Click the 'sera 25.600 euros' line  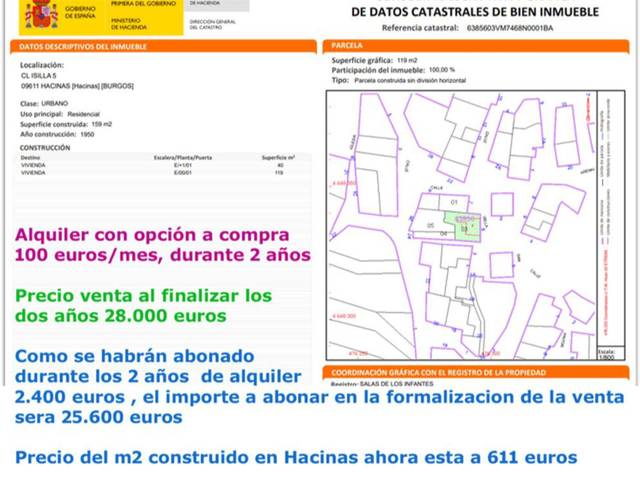99,417
